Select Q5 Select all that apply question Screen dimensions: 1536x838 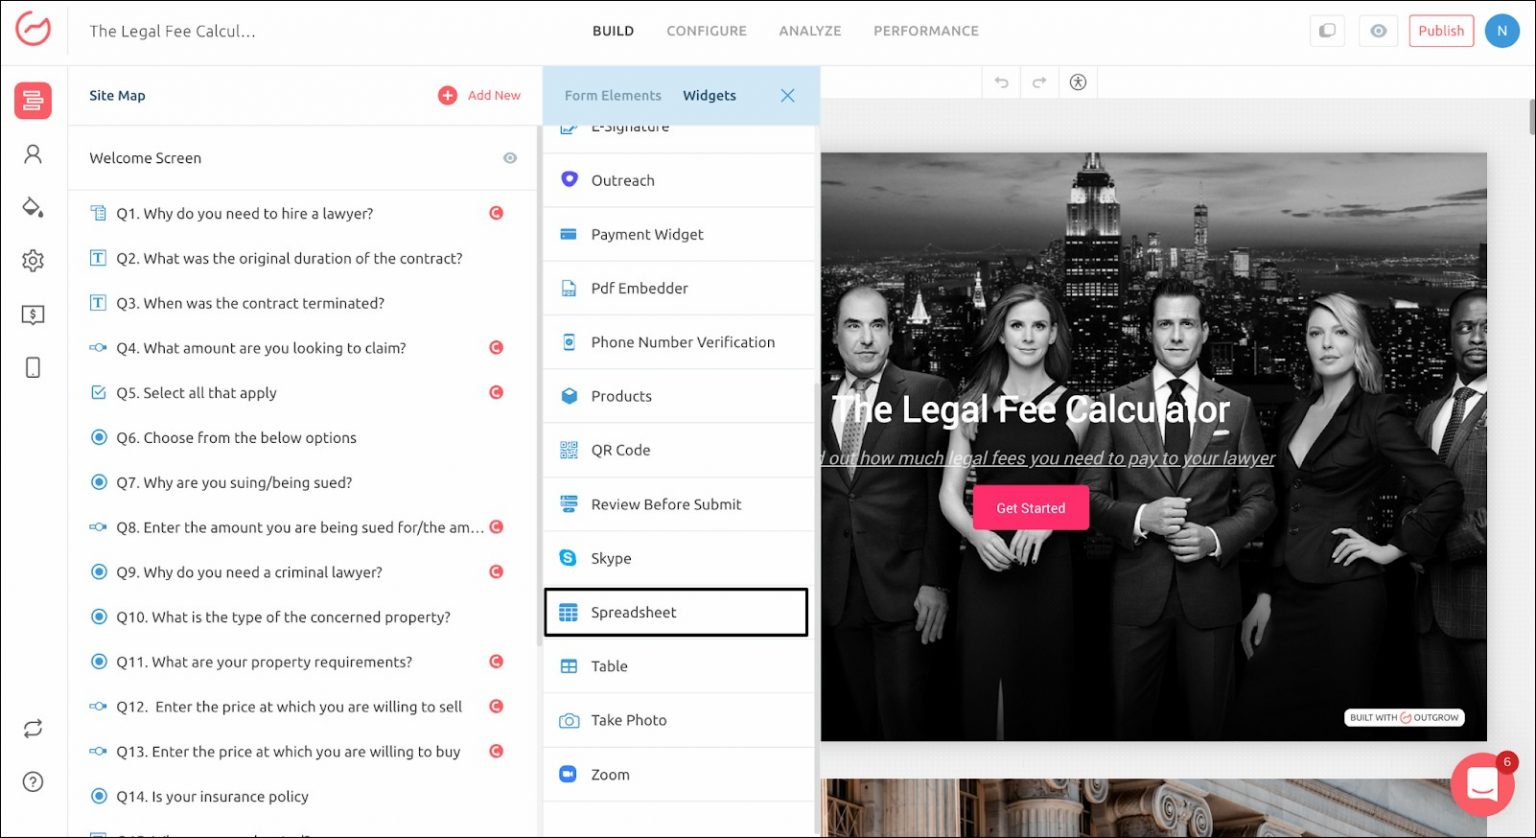[x=196, y=393]
